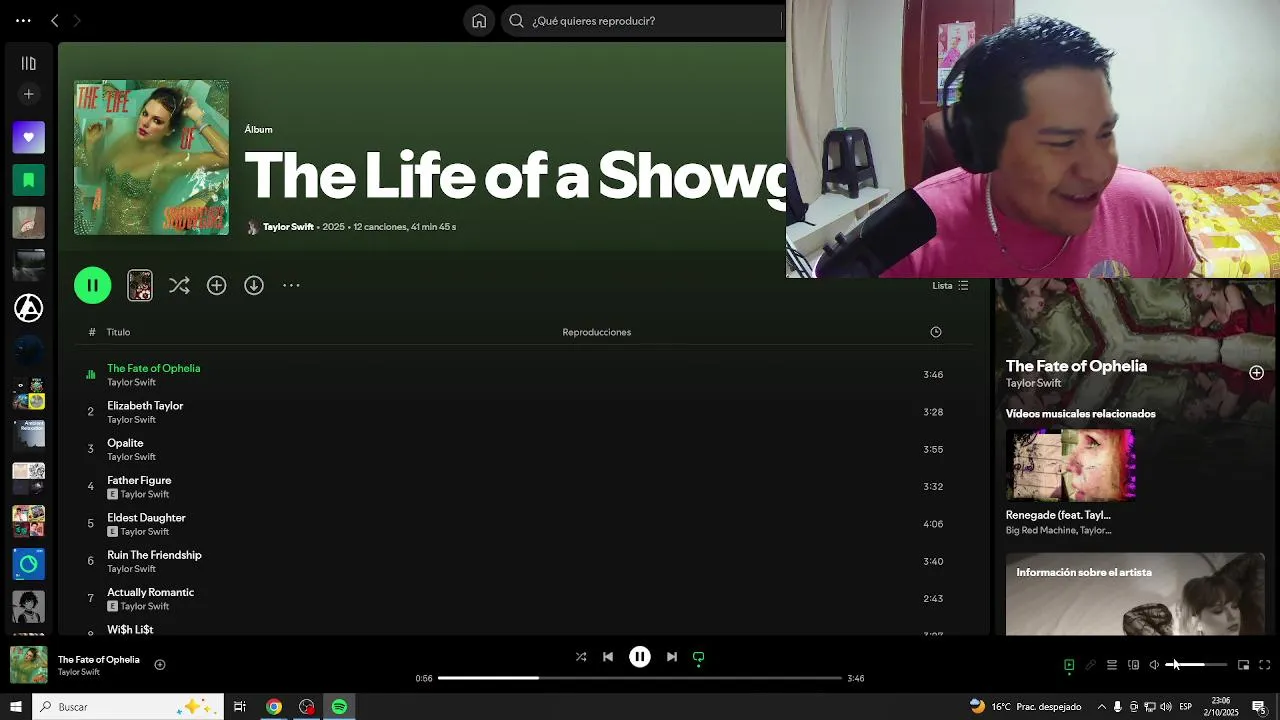Enter full screen mode

pyautogui.click(x=1265, y=665)
